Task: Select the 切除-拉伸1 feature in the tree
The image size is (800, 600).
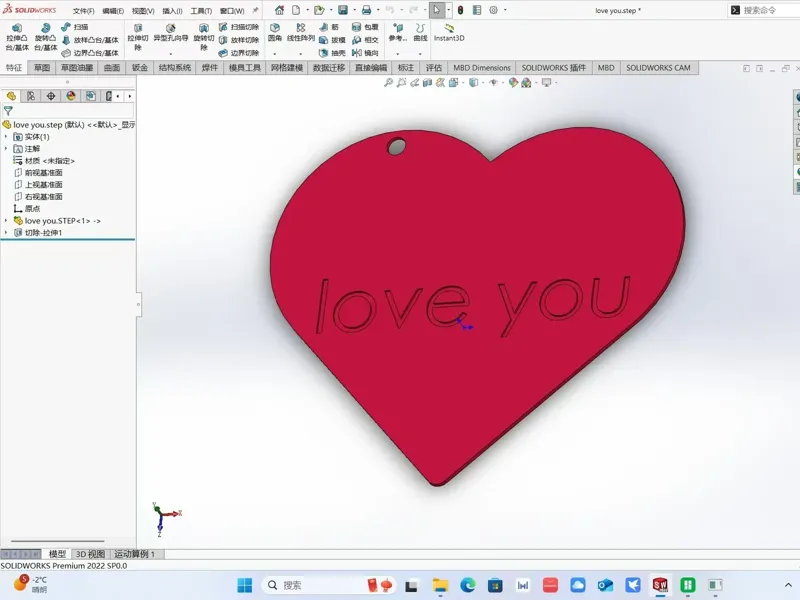Action: coord(43,233)
